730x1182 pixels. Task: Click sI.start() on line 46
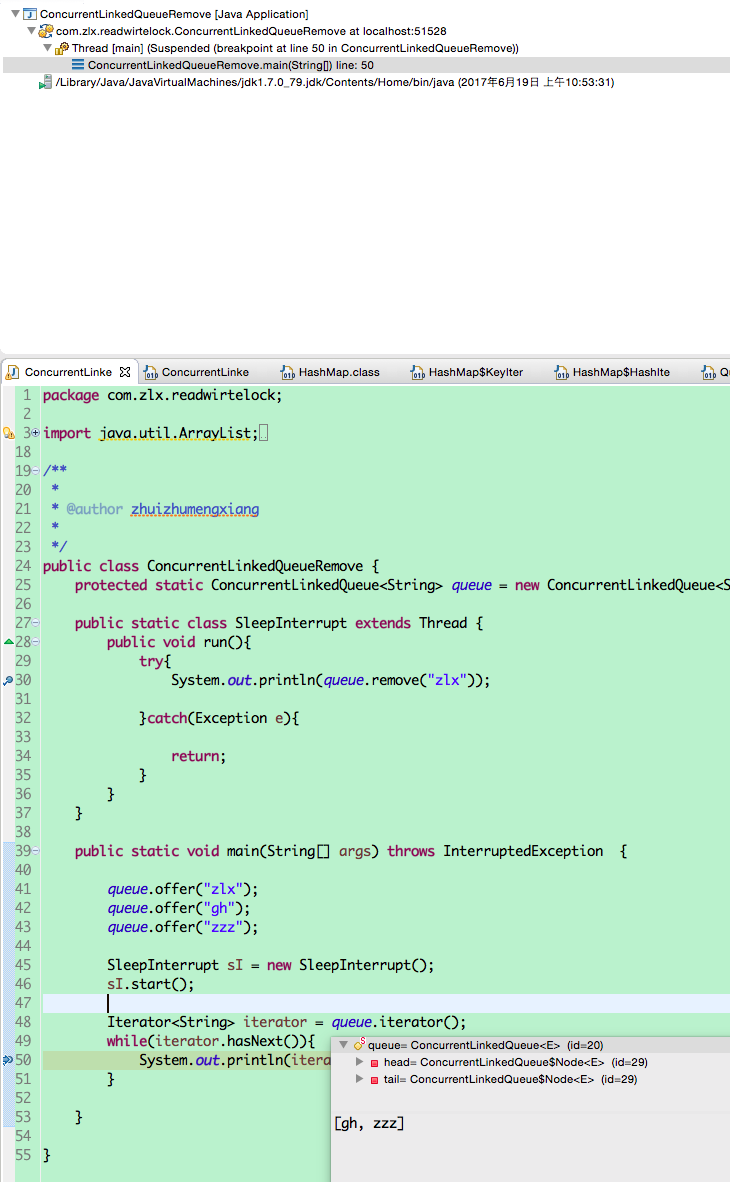[x=150, y=984]
